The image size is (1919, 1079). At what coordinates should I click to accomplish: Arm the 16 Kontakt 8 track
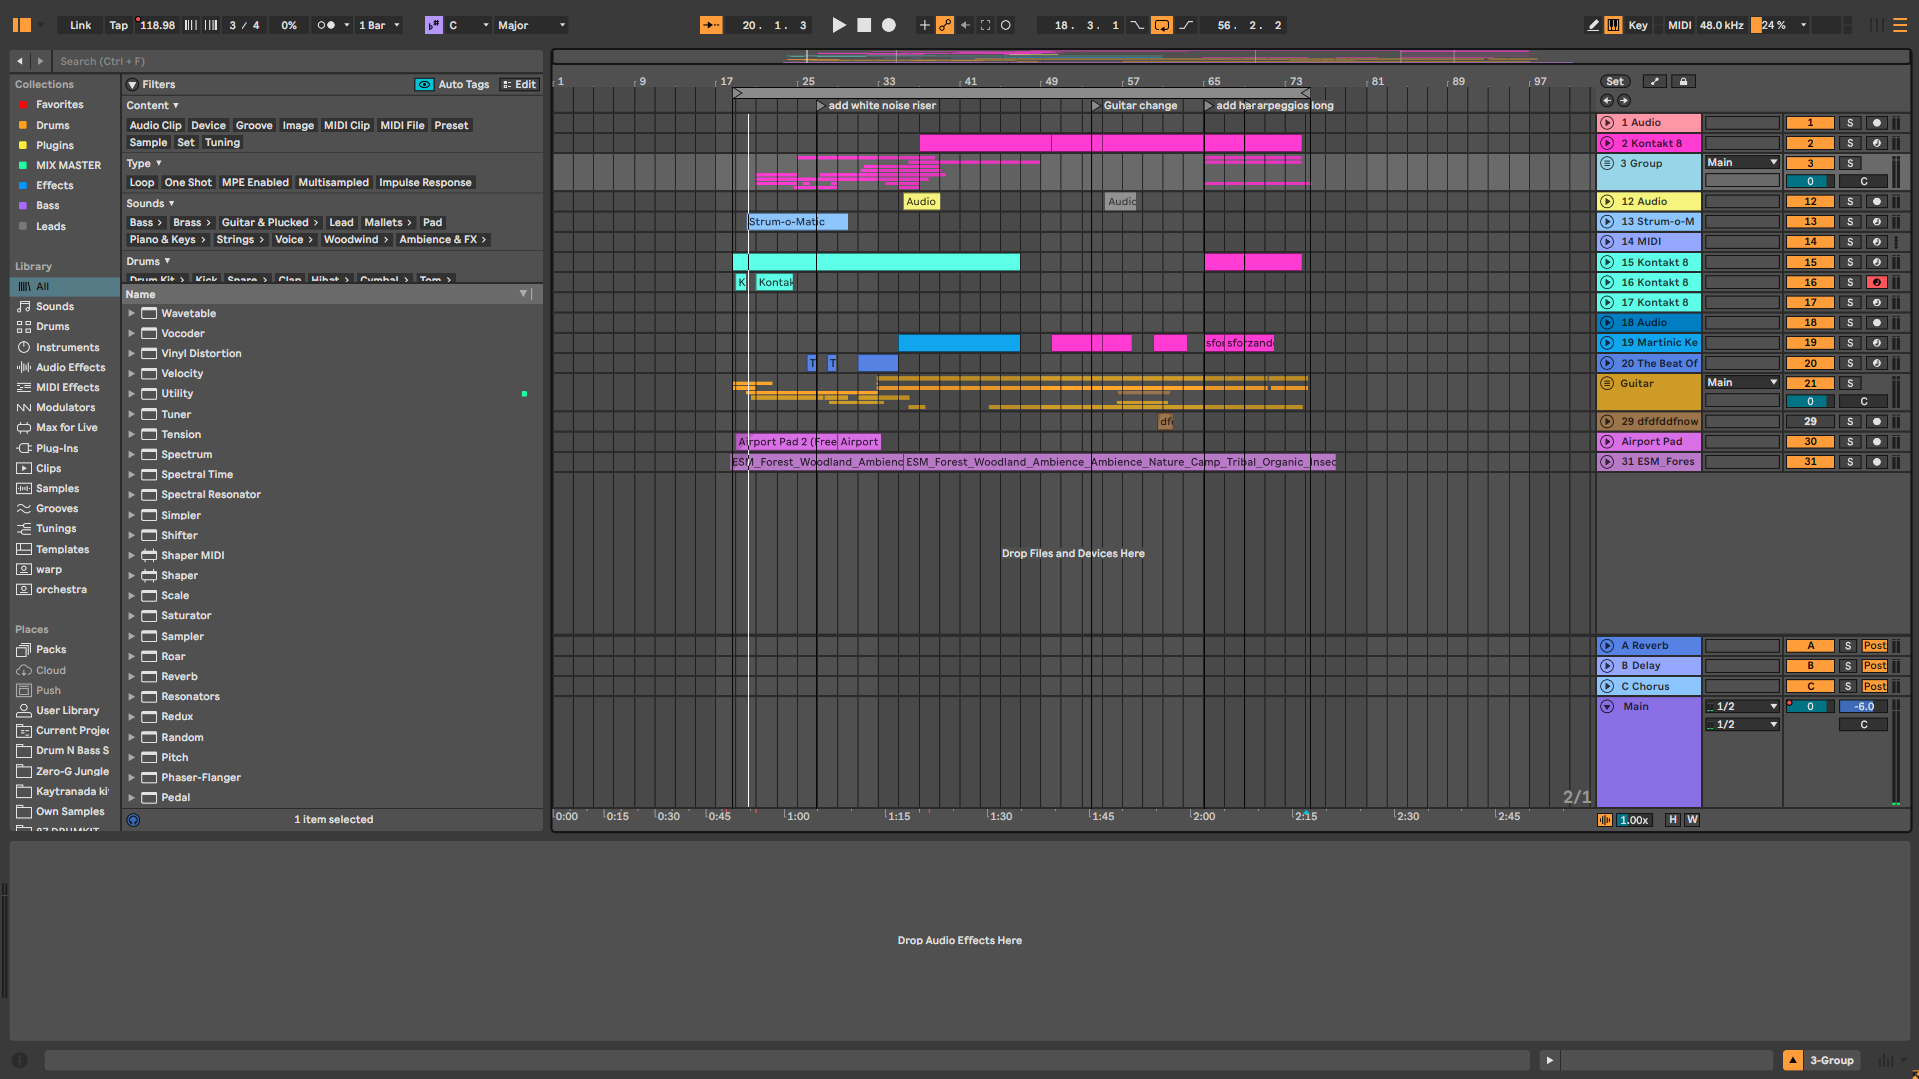pyautogui.click(x=1876, y=283)
